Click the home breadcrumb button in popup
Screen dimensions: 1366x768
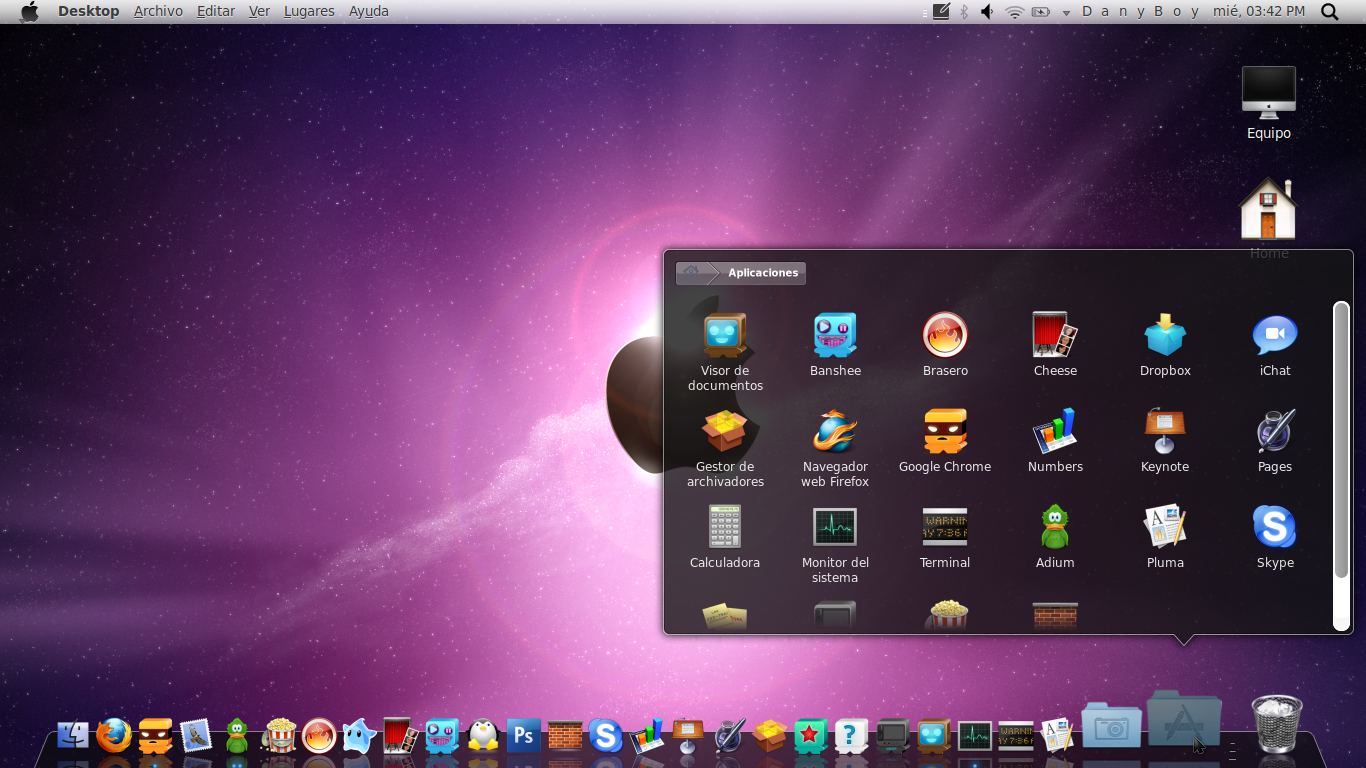[691, 273]
